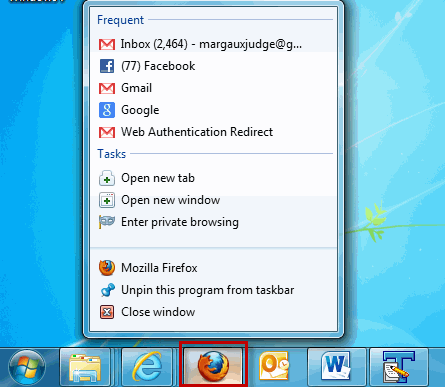The height and width of the screenshot is (387, 445).
Task: Click the Facebook logo icon
Action: (107, 66)
